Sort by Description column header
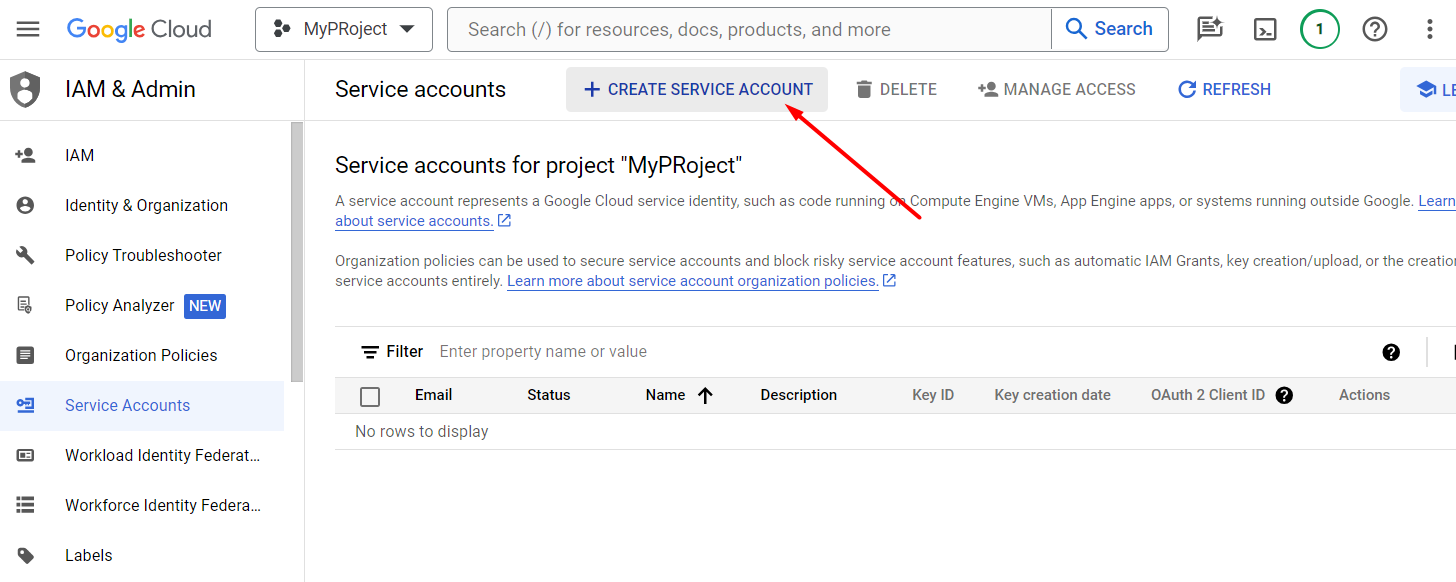 (799, 395)
